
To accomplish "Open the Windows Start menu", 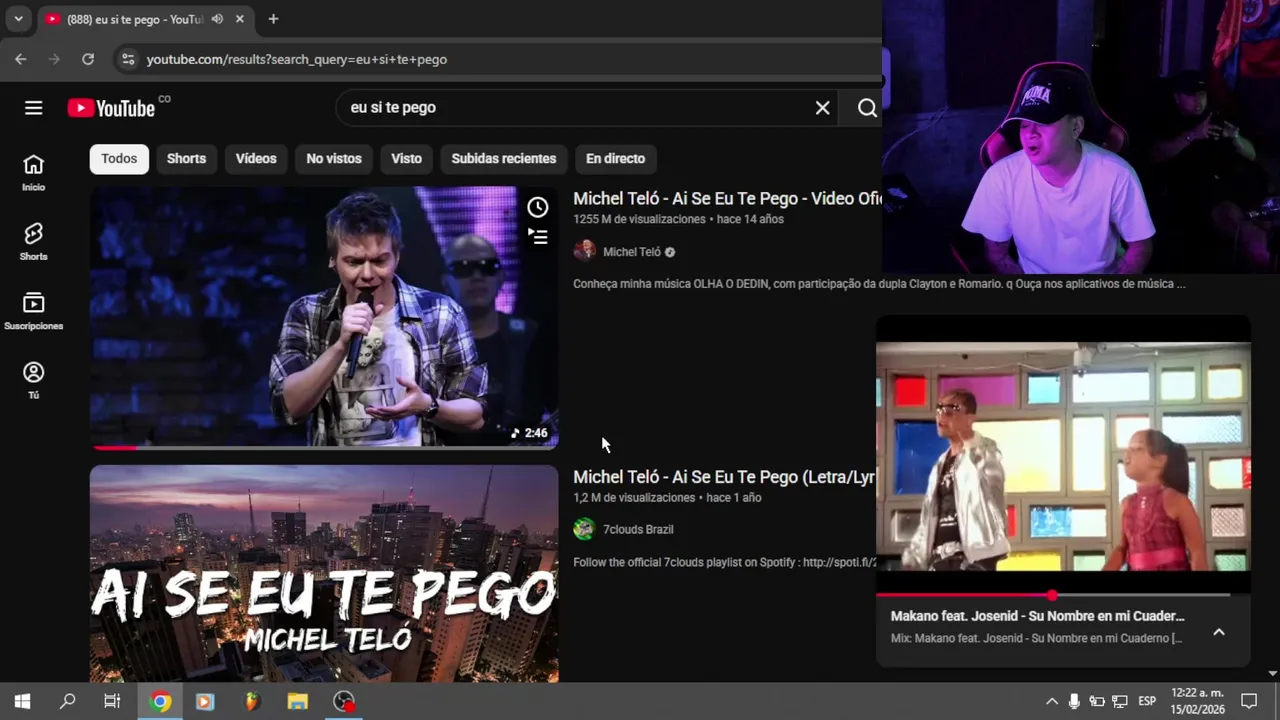I will (22, 701).
